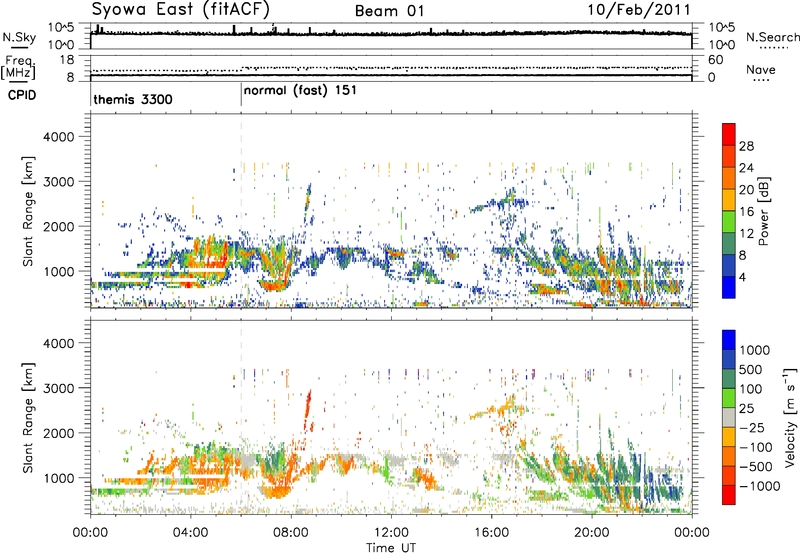Click the dashed CPID change line in power panel
This screenshot has height=554, width=800.
pyautogui.click(x=241, y=210)
